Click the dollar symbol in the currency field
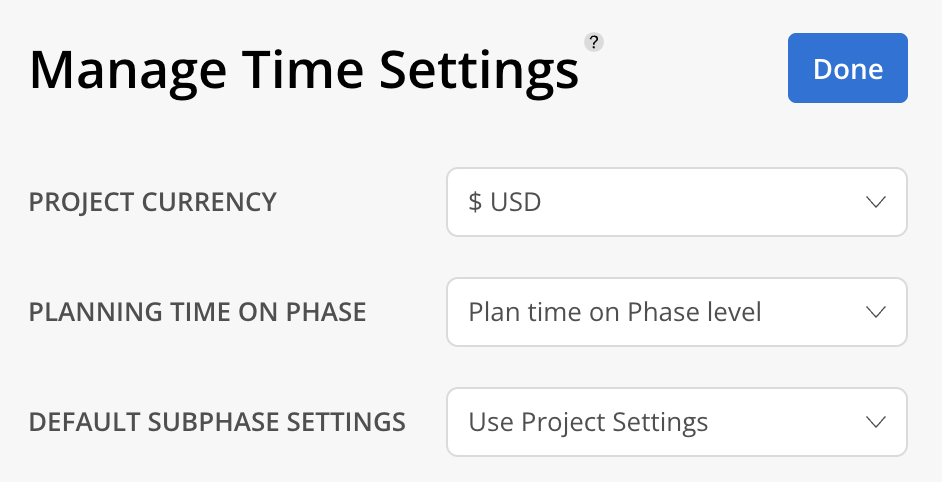This screenshot has height=482, width=942. 475,202
